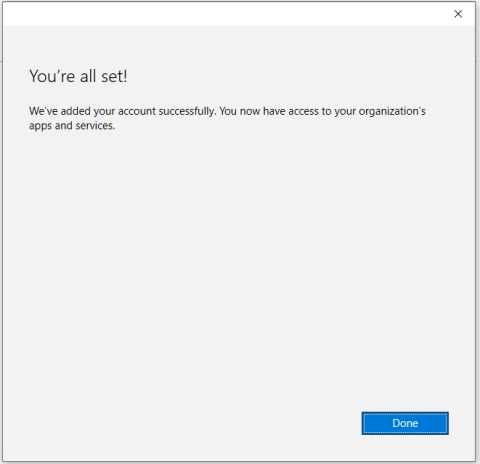Exit the all-set dialog via close icon

458,14
